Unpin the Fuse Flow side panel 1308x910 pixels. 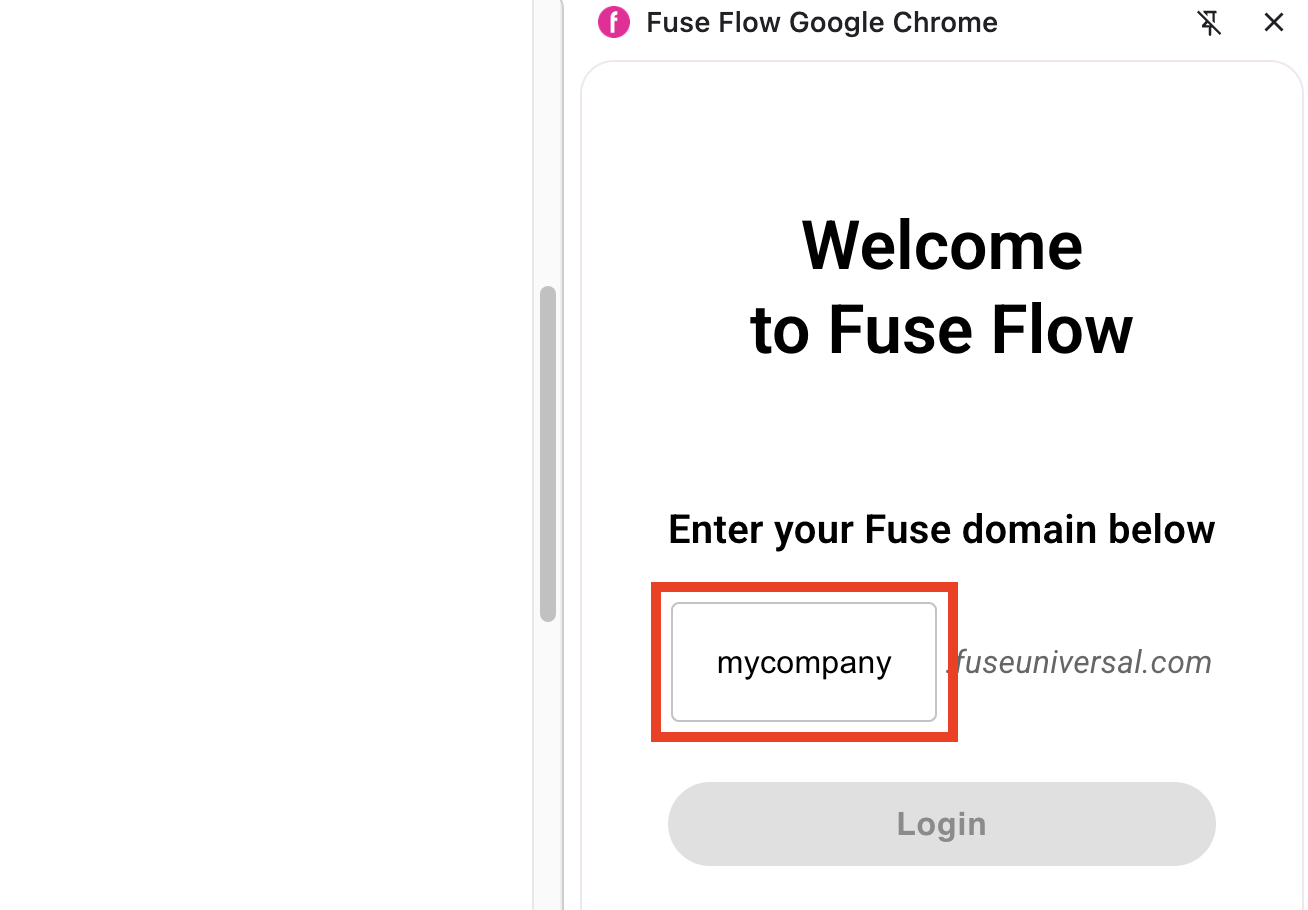coord(1209,22)
